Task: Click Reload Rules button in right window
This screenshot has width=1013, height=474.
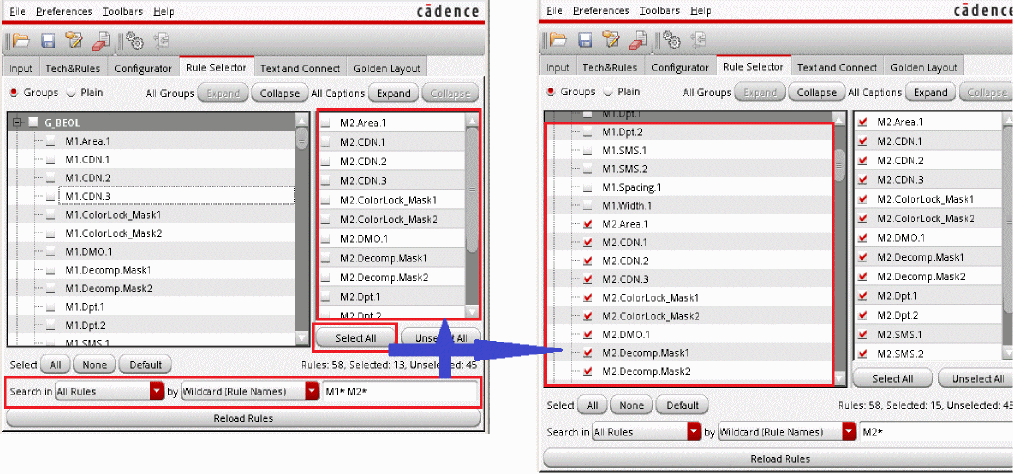Action: pos(780,459)
